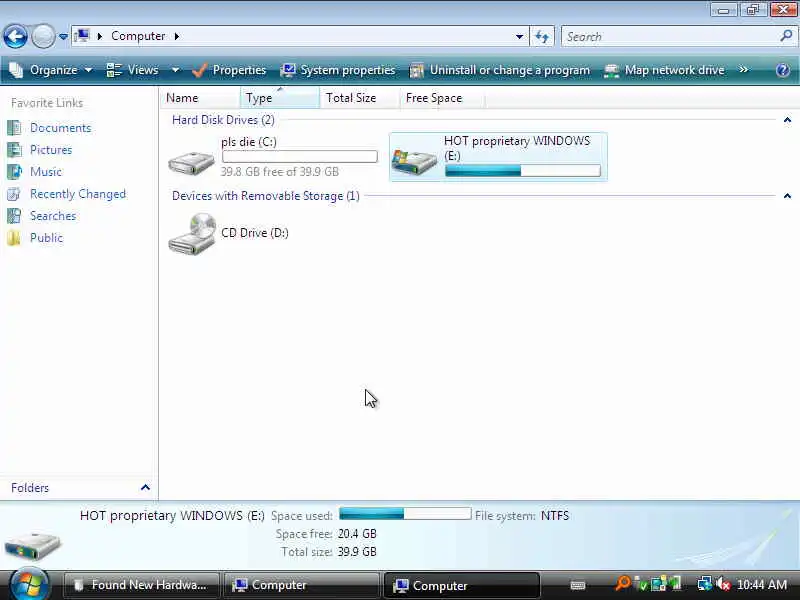
Task: Click the C: drive capacity bar
Action: 299,156
